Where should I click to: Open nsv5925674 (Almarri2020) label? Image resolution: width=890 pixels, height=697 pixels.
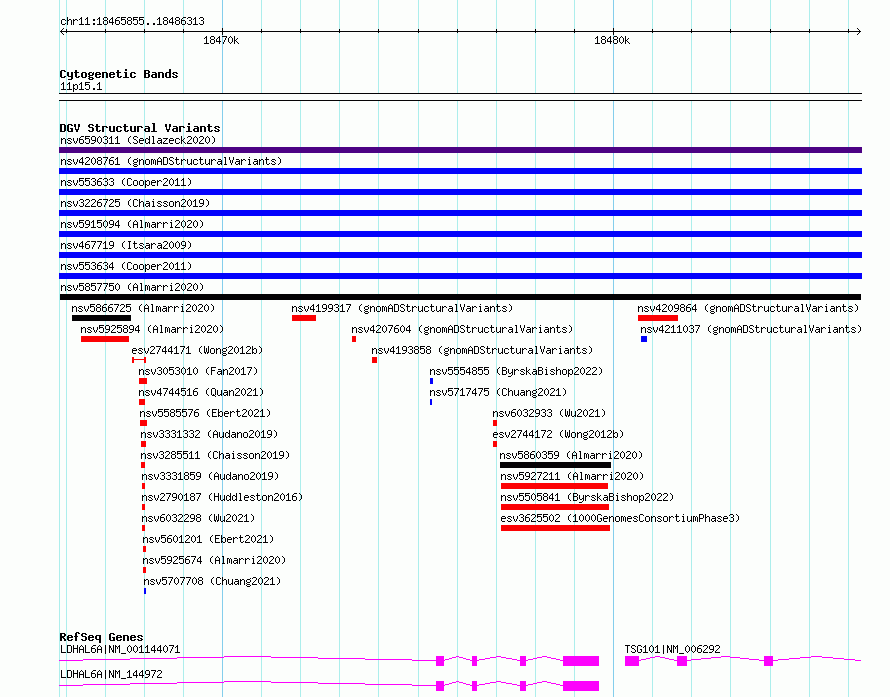click(214, 560)
